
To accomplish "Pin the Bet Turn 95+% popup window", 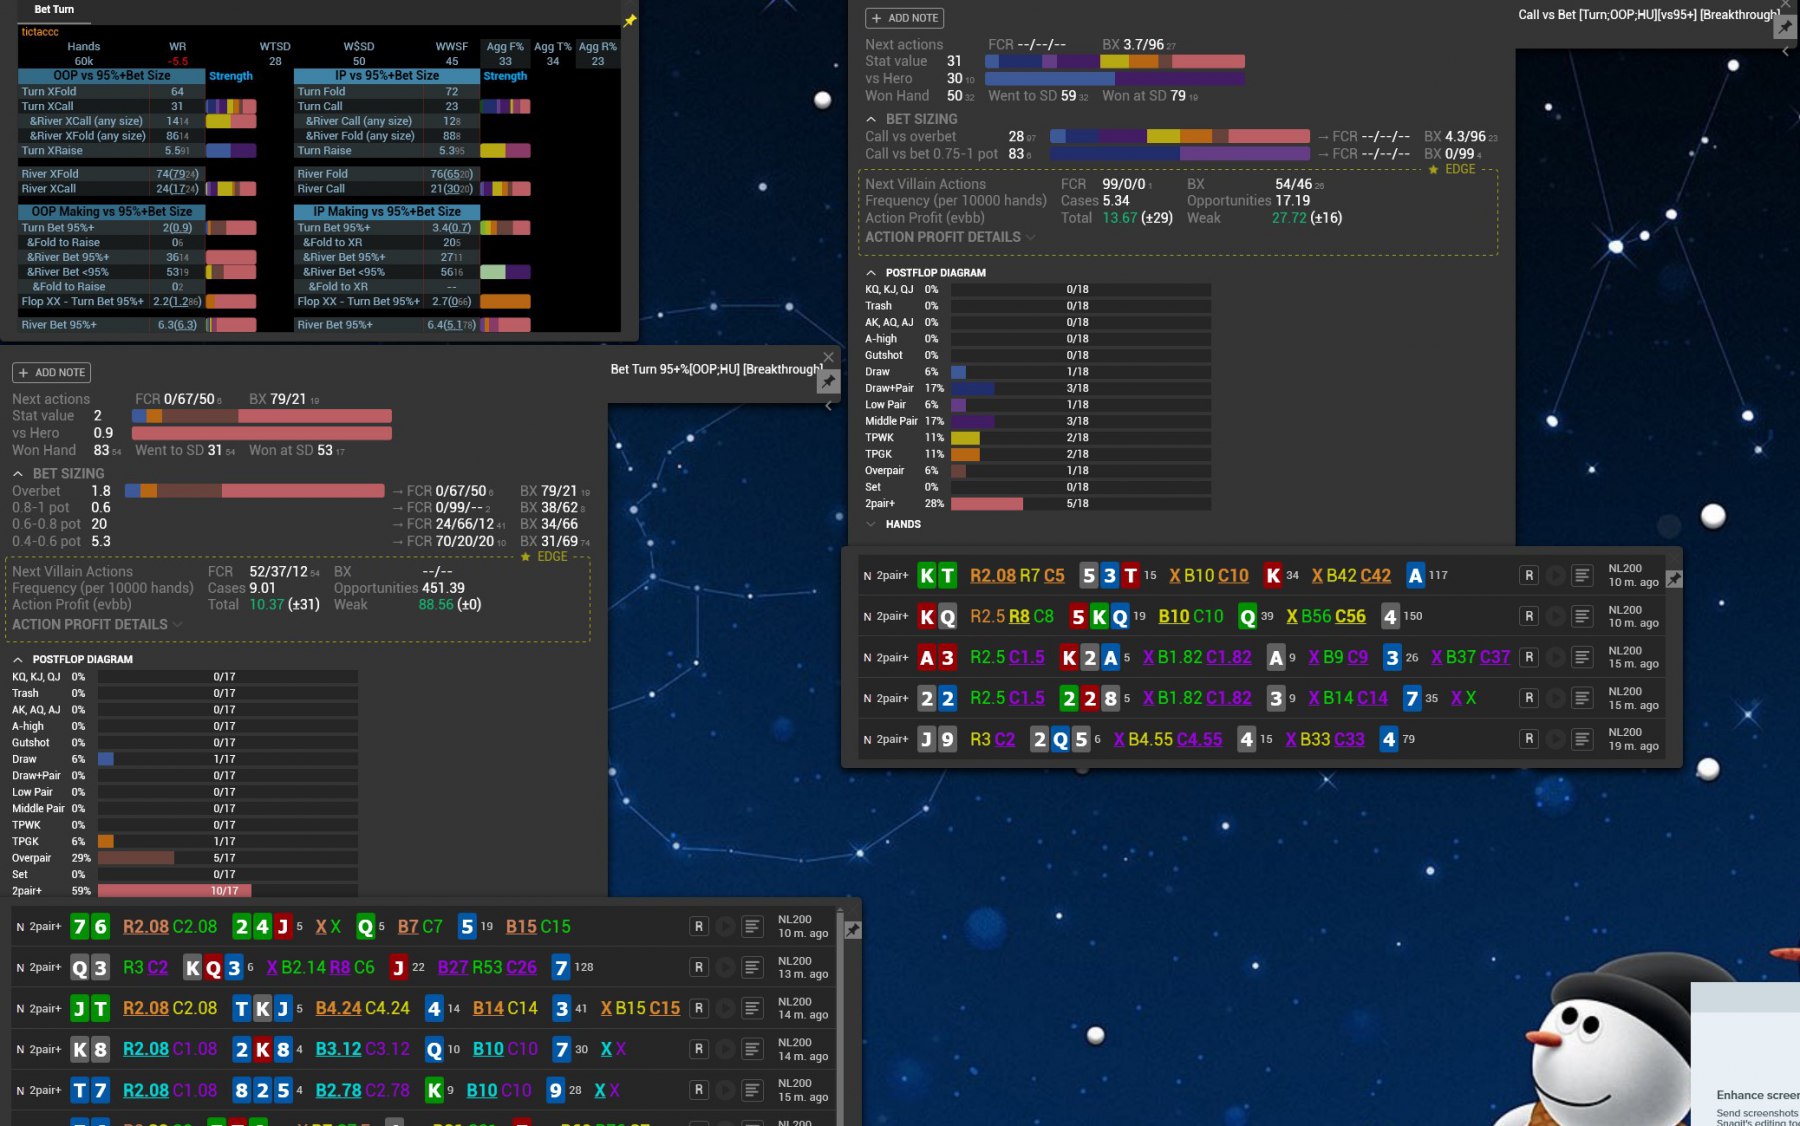I will [828, 382].
